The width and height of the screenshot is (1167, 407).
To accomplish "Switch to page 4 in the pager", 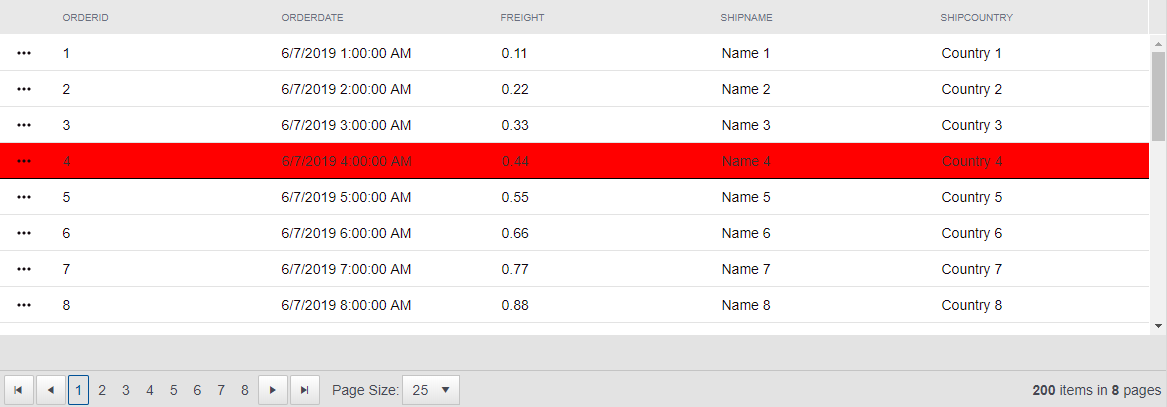I will pyautogui.click(x=150, y=390).
